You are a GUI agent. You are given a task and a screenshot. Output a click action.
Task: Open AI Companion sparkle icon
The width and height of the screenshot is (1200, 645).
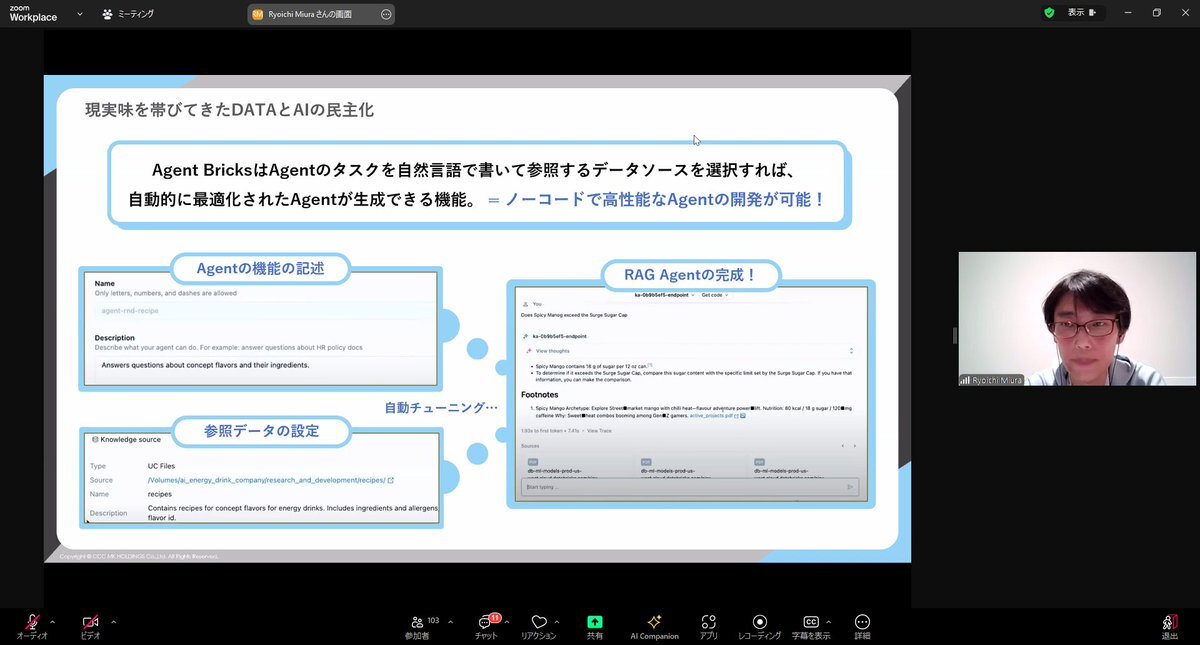click(654, 622)
